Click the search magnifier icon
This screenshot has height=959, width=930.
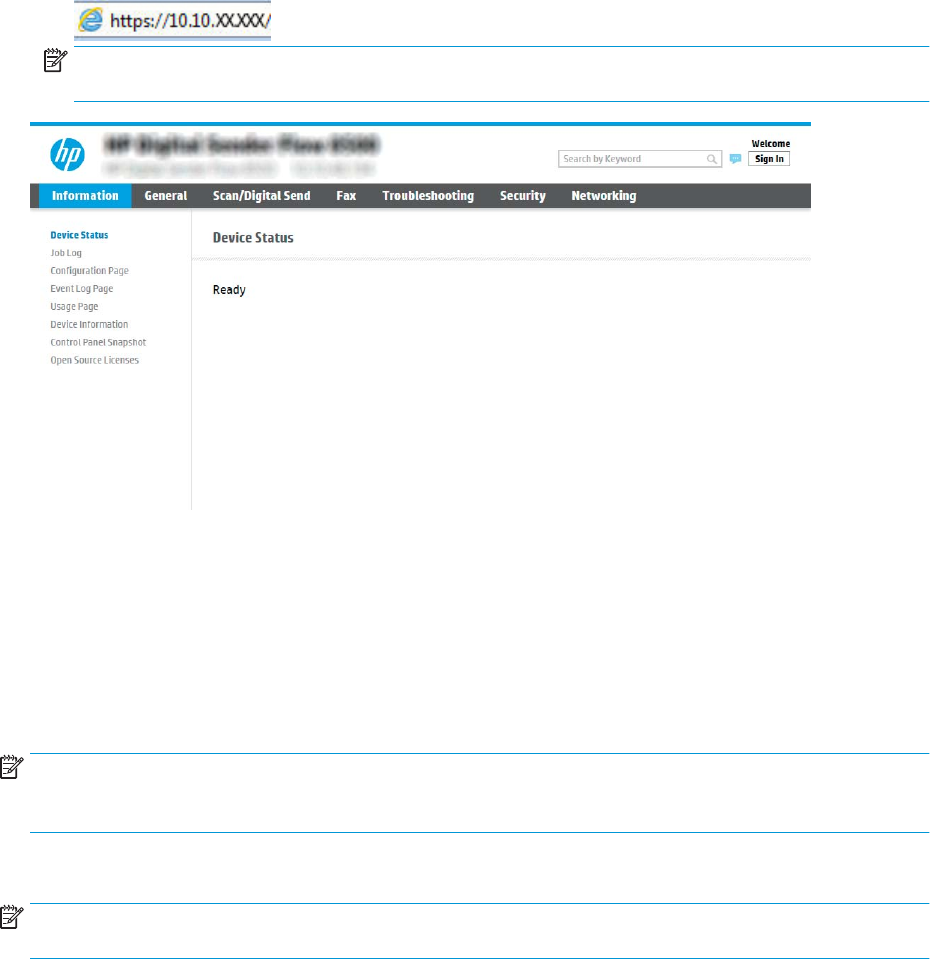pos(712,159)
